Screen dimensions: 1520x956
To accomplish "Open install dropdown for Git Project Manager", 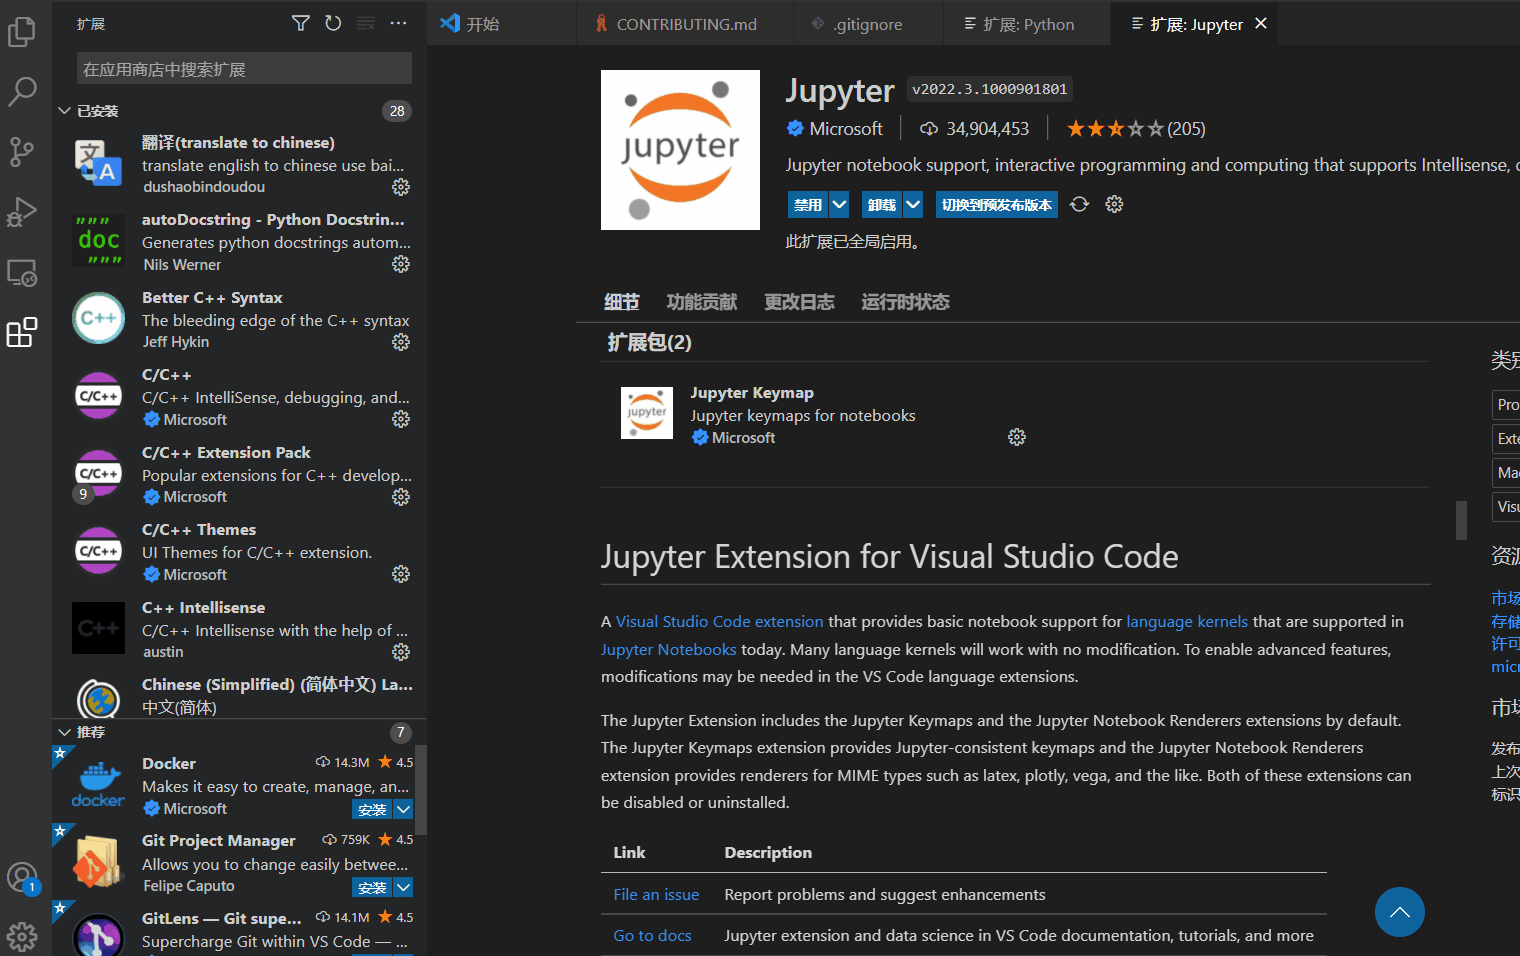I will pos(403,887).
